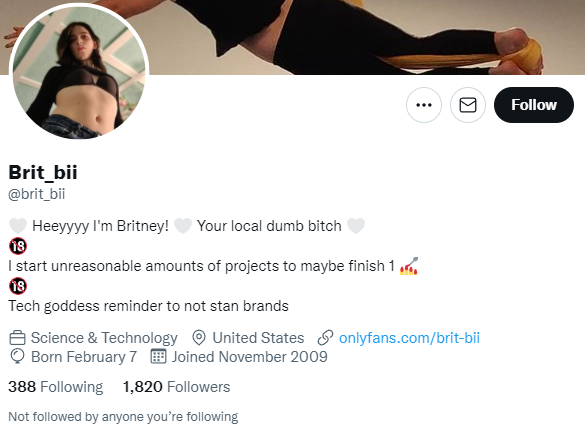Image resolution: width=585 pixels, height=432 pixels.
Task: Click the location pin icon
Action: (x=199, y=338)
